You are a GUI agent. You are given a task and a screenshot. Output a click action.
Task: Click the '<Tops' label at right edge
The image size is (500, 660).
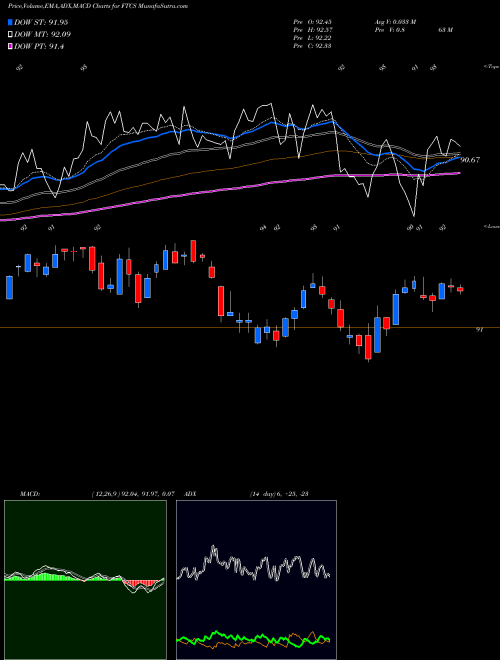pos(491,67)
